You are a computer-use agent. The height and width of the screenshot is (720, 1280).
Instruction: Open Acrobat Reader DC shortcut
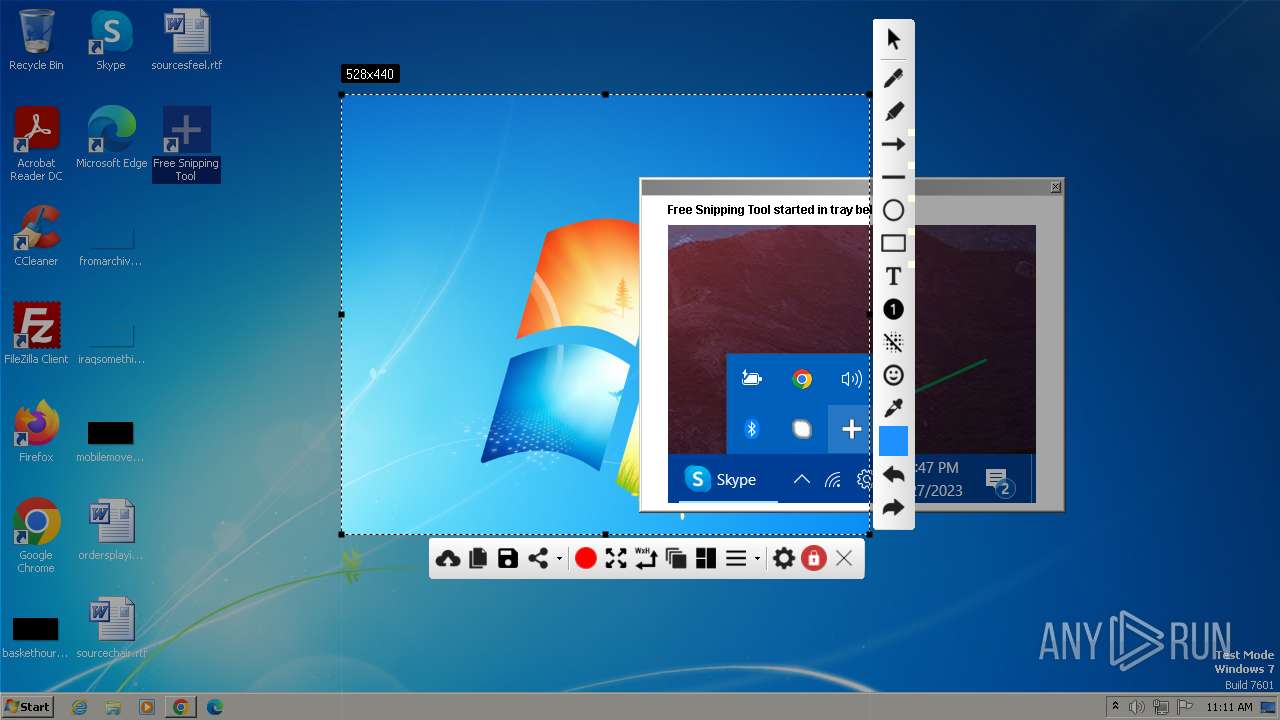point(36,144)
